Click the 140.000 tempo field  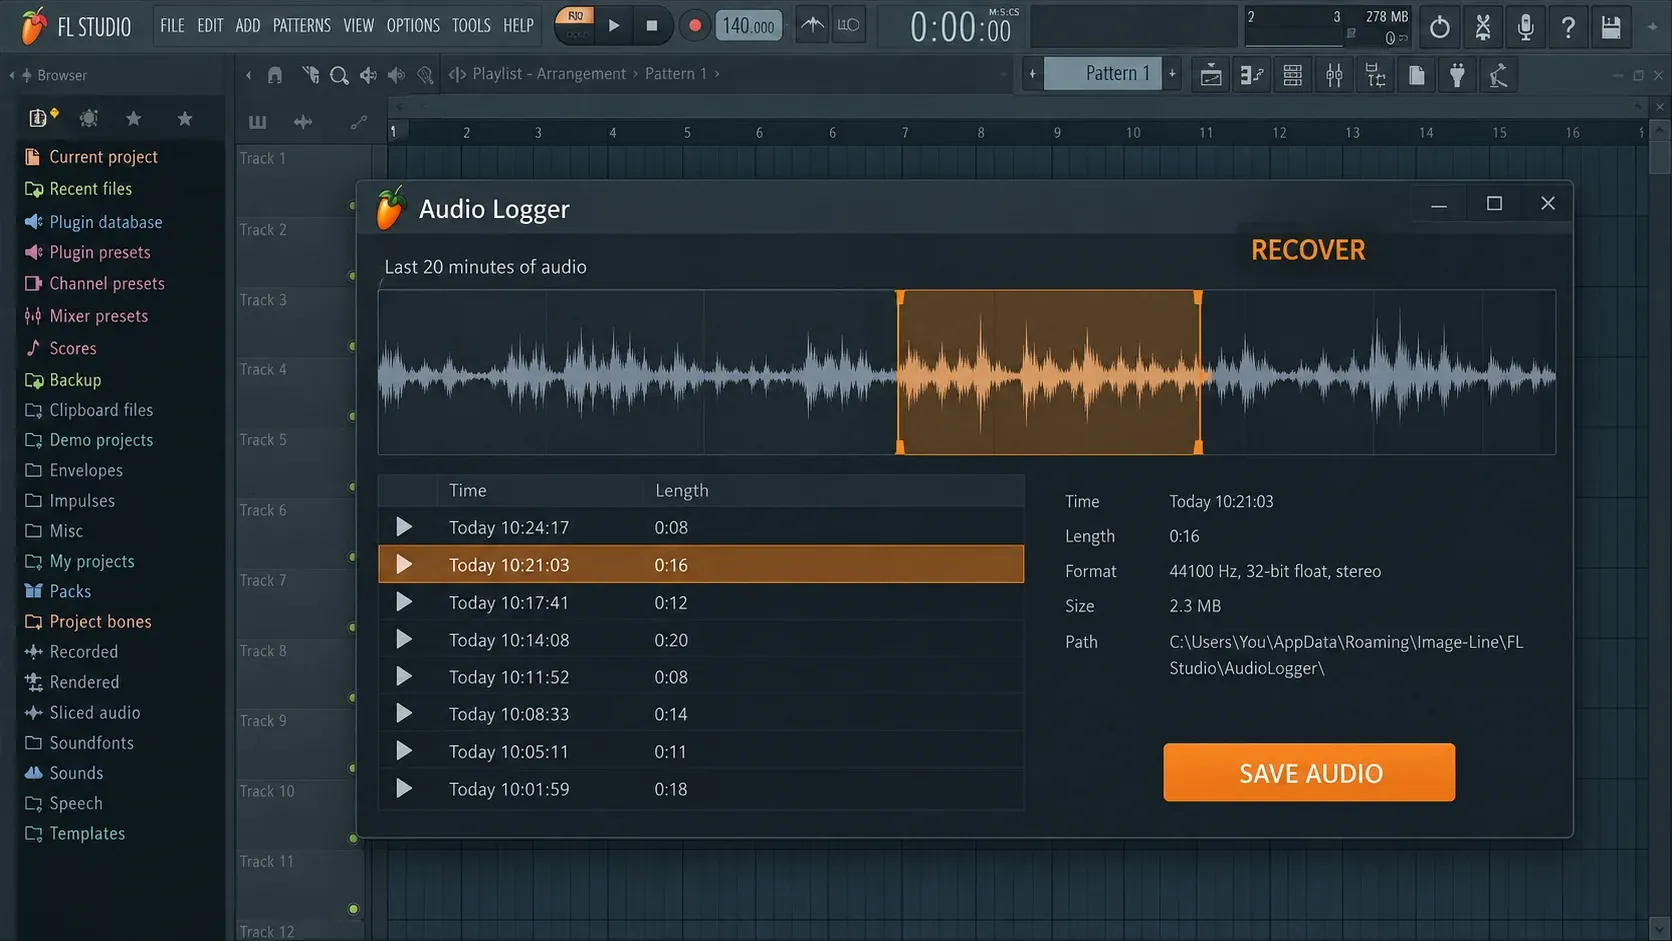749,26
